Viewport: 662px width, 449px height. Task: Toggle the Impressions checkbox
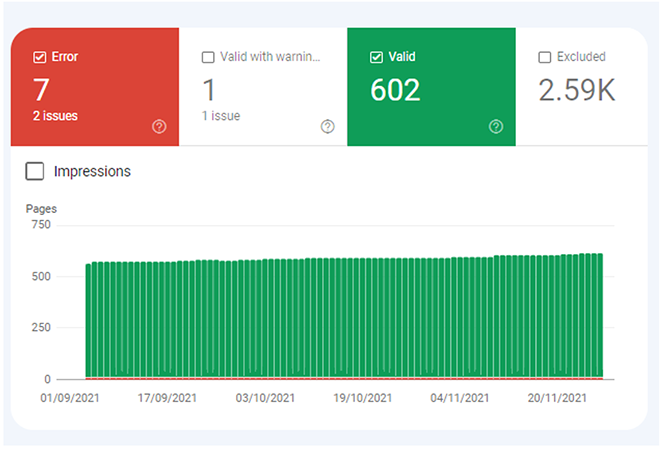[35, 171]
